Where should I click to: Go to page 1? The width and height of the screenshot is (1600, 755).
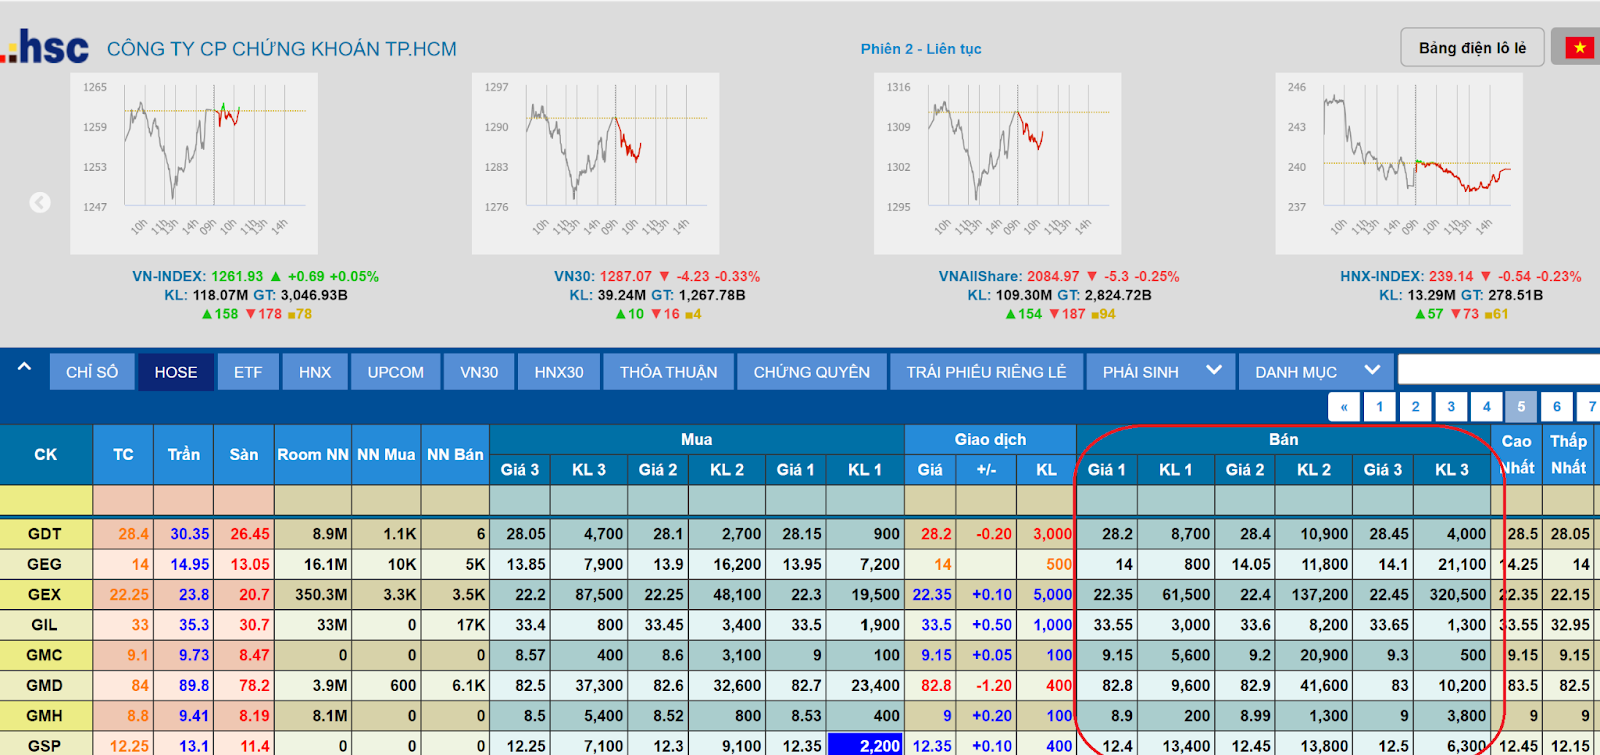click(x=1380, y=407)
